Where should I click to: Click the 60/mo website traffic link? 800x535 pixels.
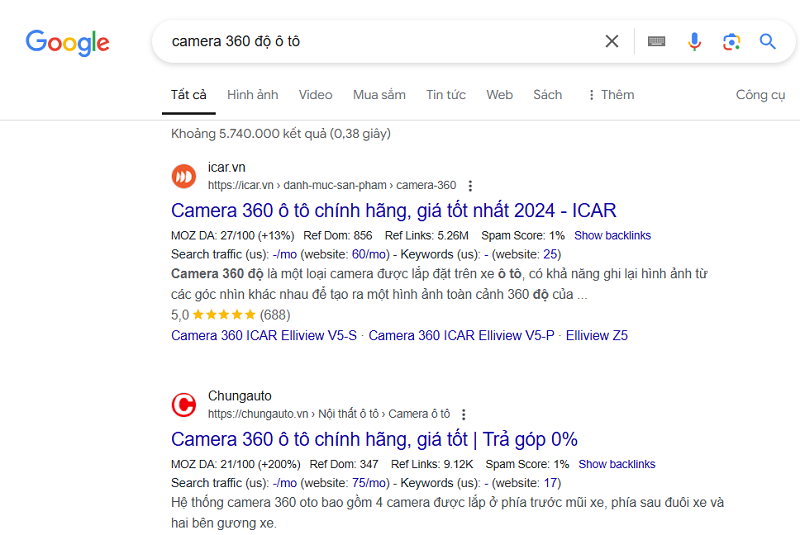pos(370,254)
